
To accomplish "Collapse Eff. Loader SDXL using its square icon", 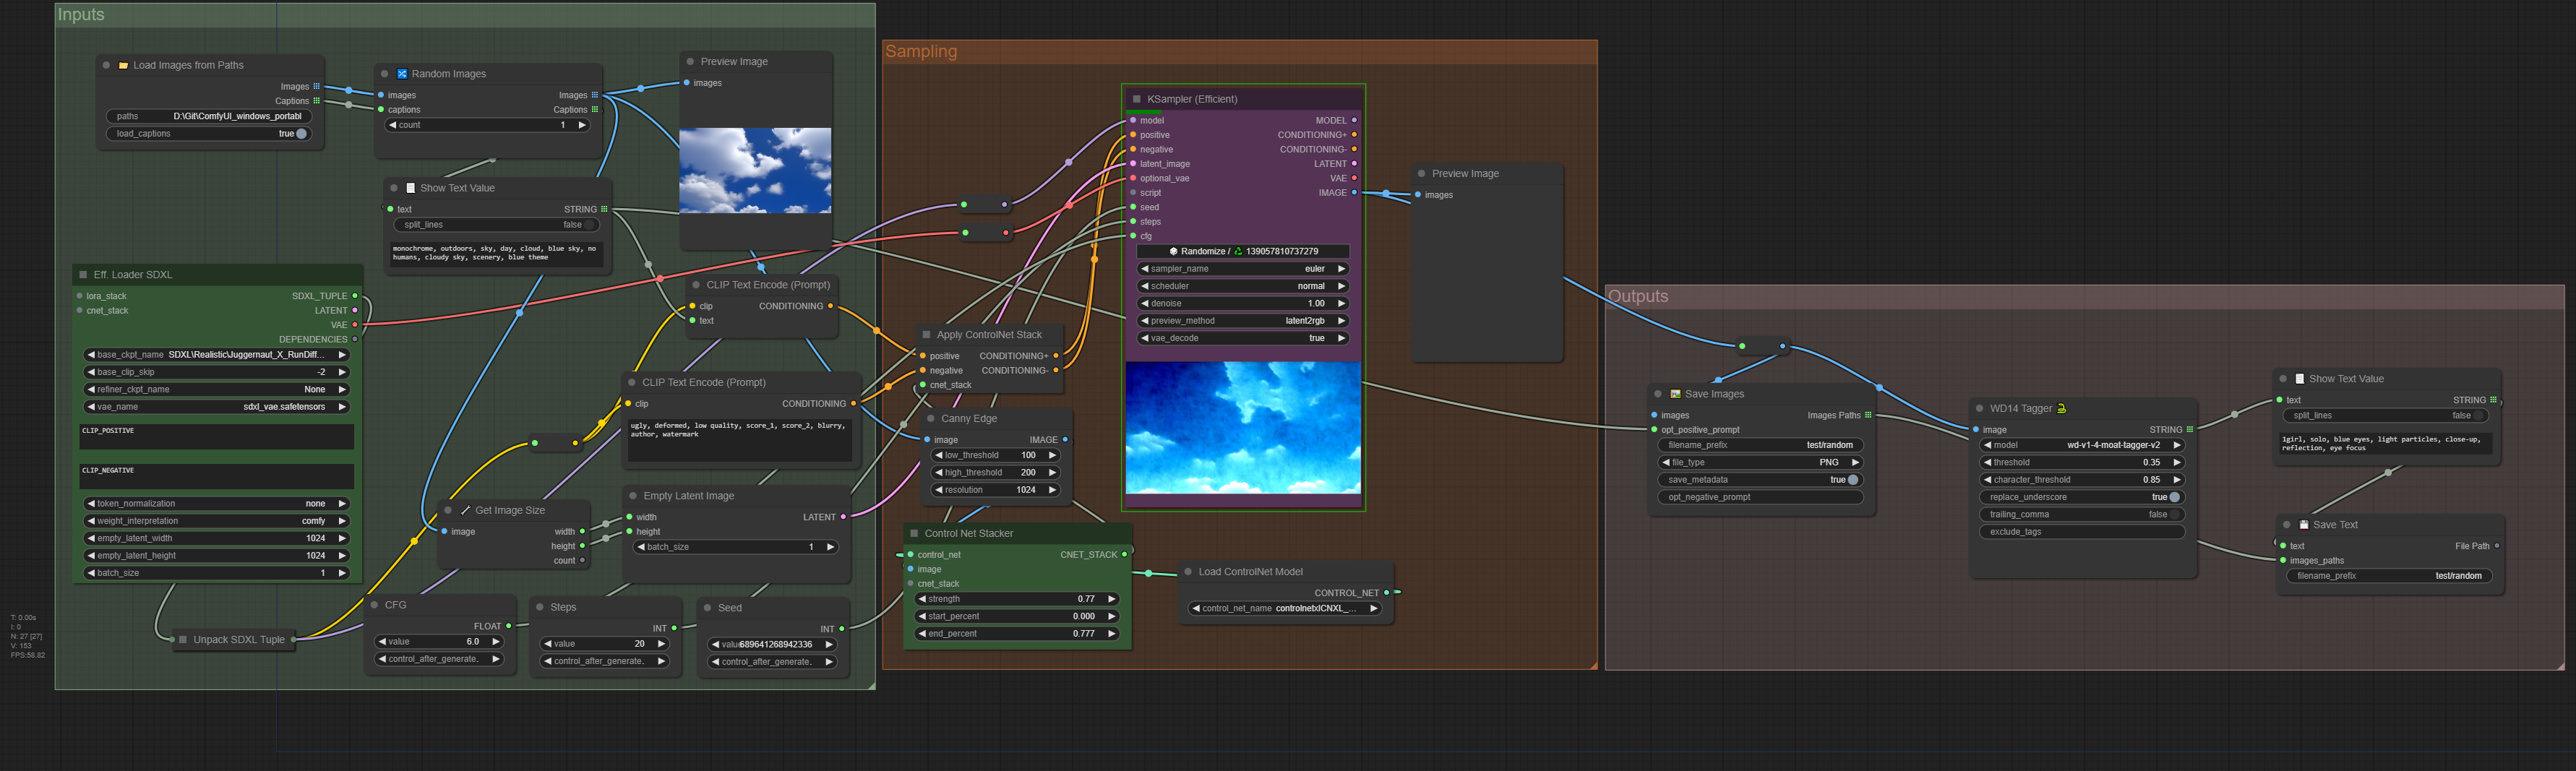I will click(x=83, y=274).
